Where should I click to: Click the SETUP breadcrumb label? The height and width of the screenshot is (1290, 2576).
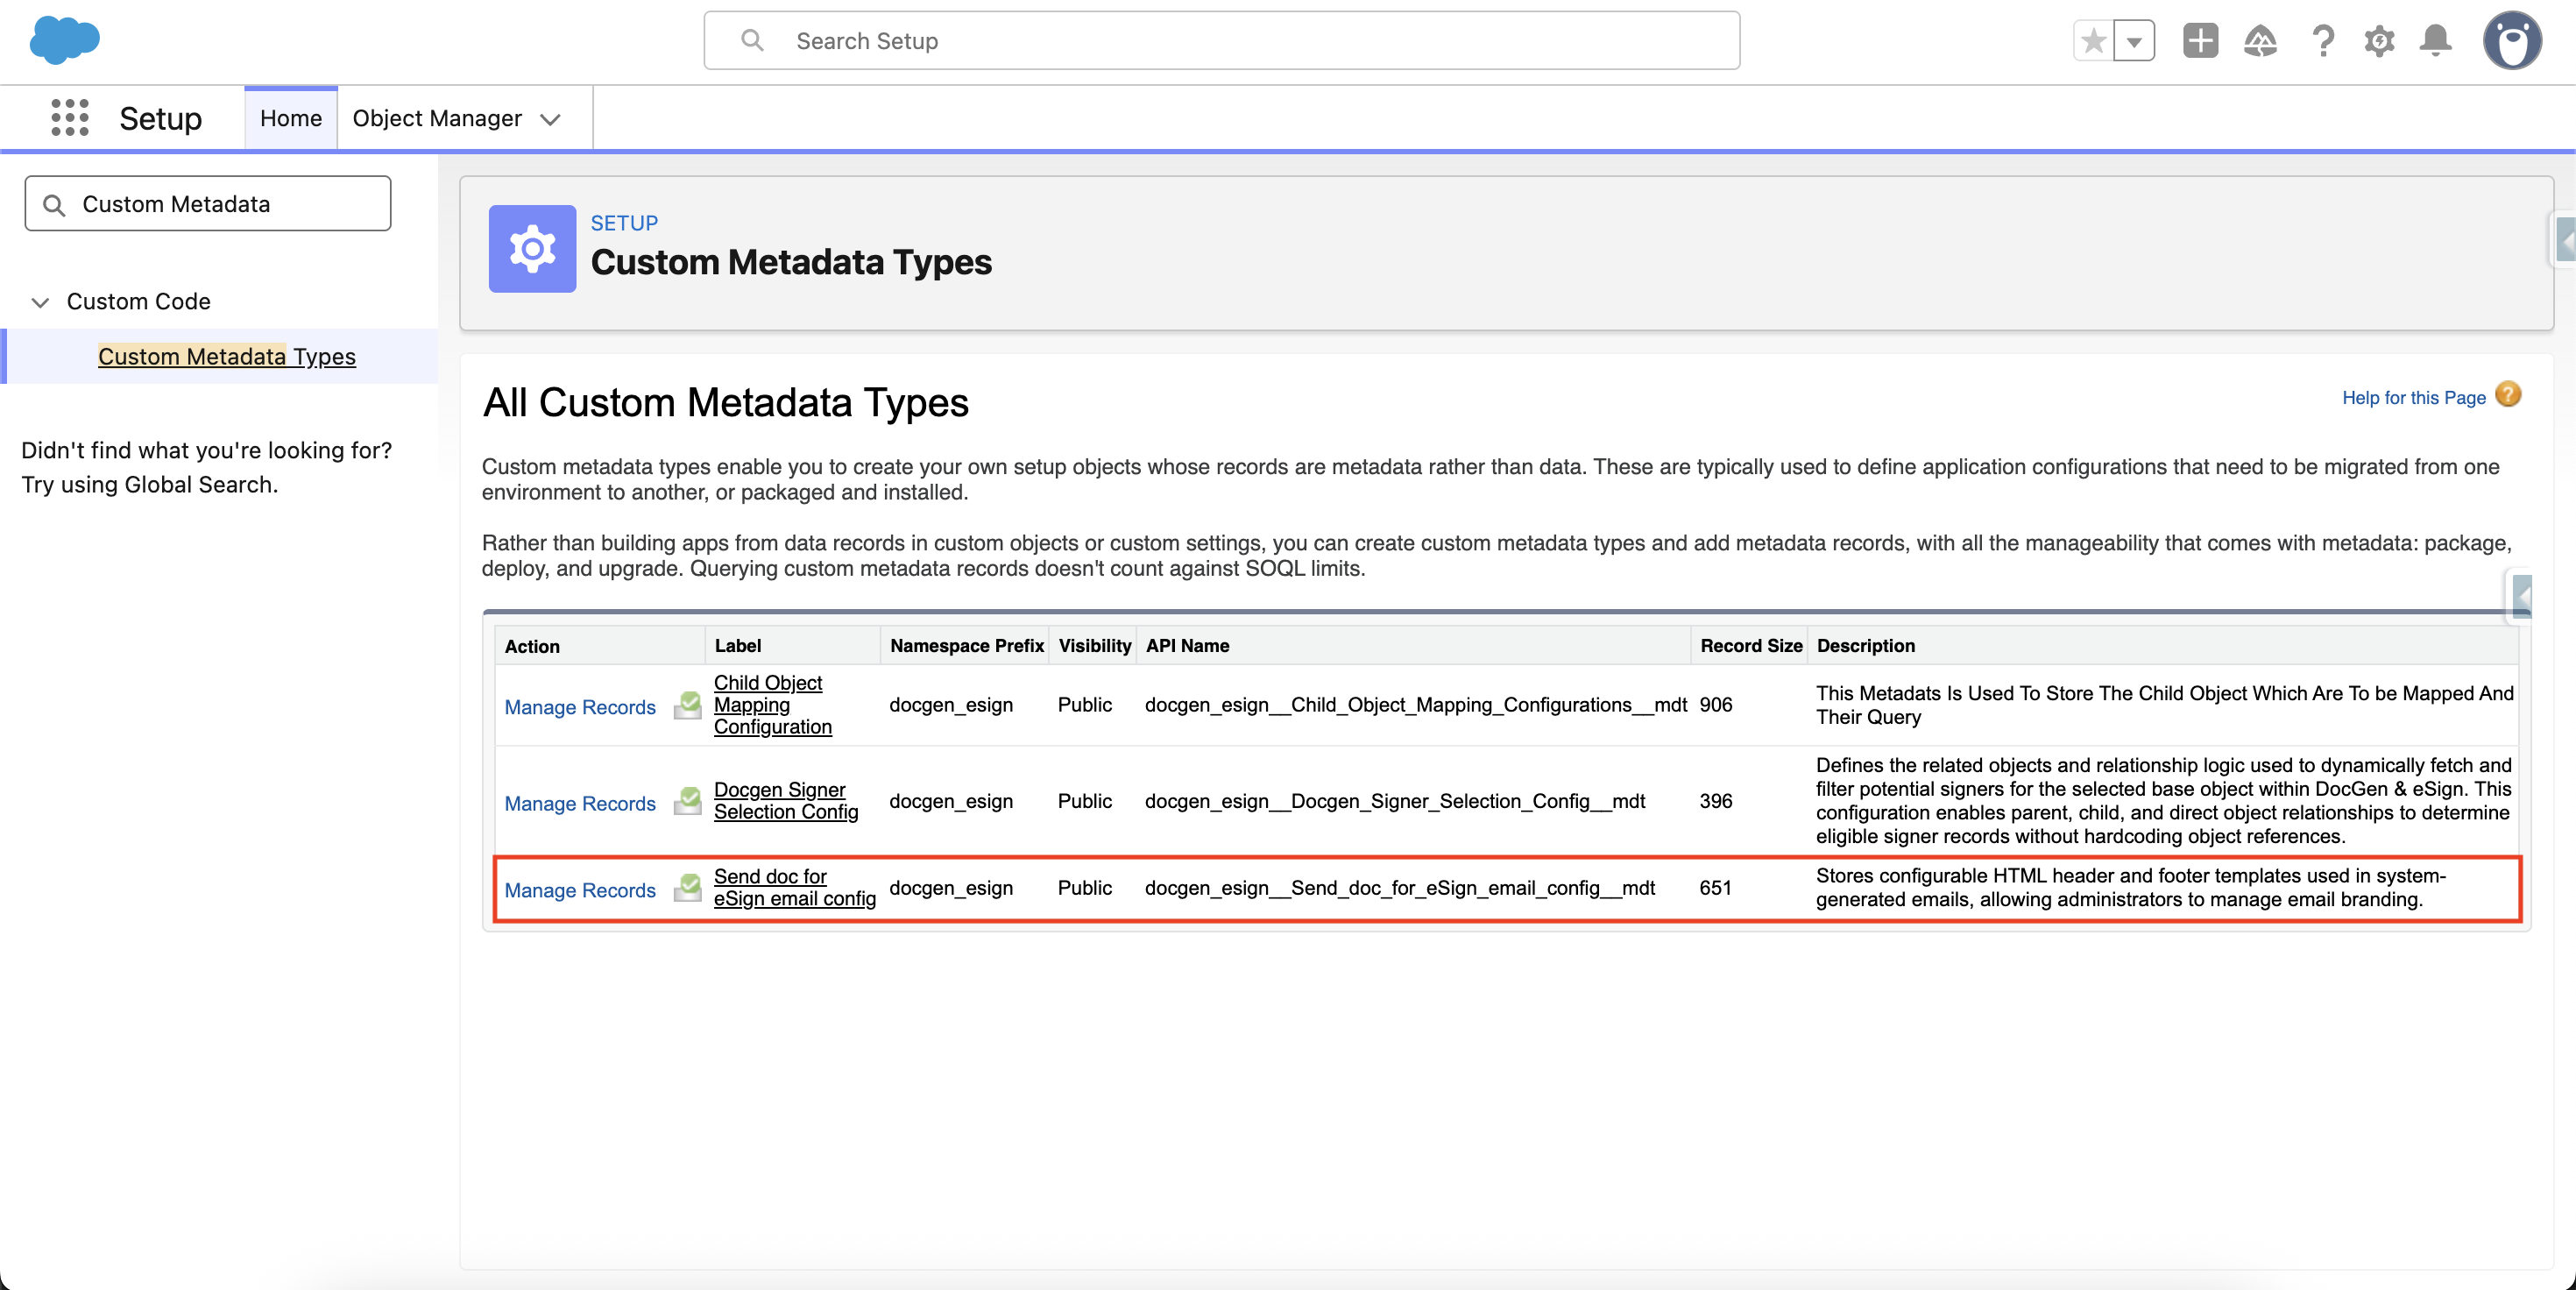(x=624, y=223)
